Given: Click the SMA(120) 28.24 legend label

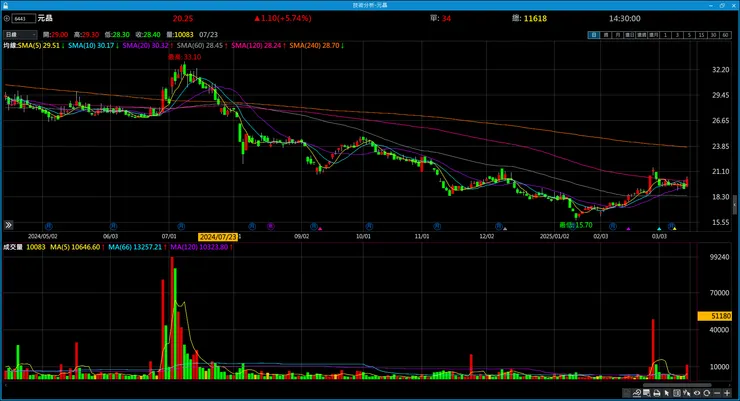Looking at the screenshot, I should pyautogui.click(x=256, y=45).
